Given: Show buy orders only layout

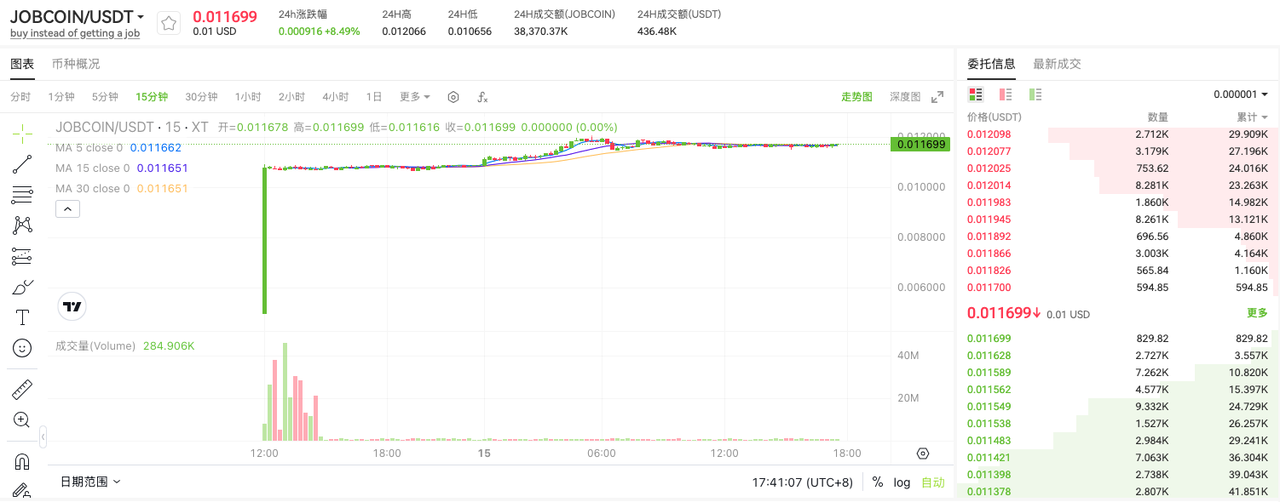Looking at the screenshot, I should click(1035, 94).
